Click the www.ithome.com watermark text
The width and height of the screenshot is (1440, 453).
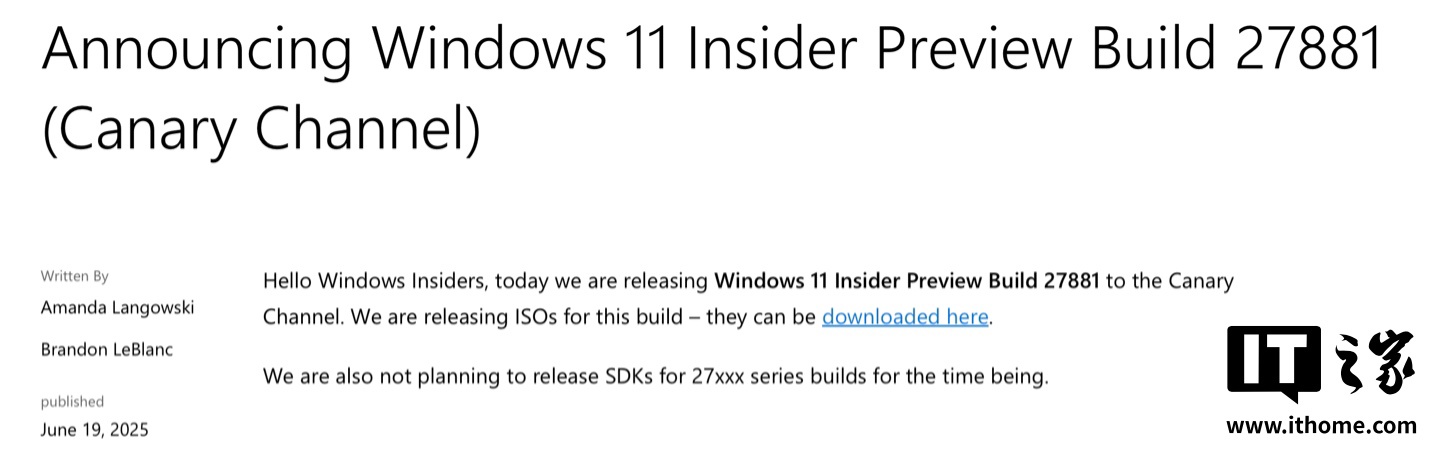click(x=1321, y=425)
